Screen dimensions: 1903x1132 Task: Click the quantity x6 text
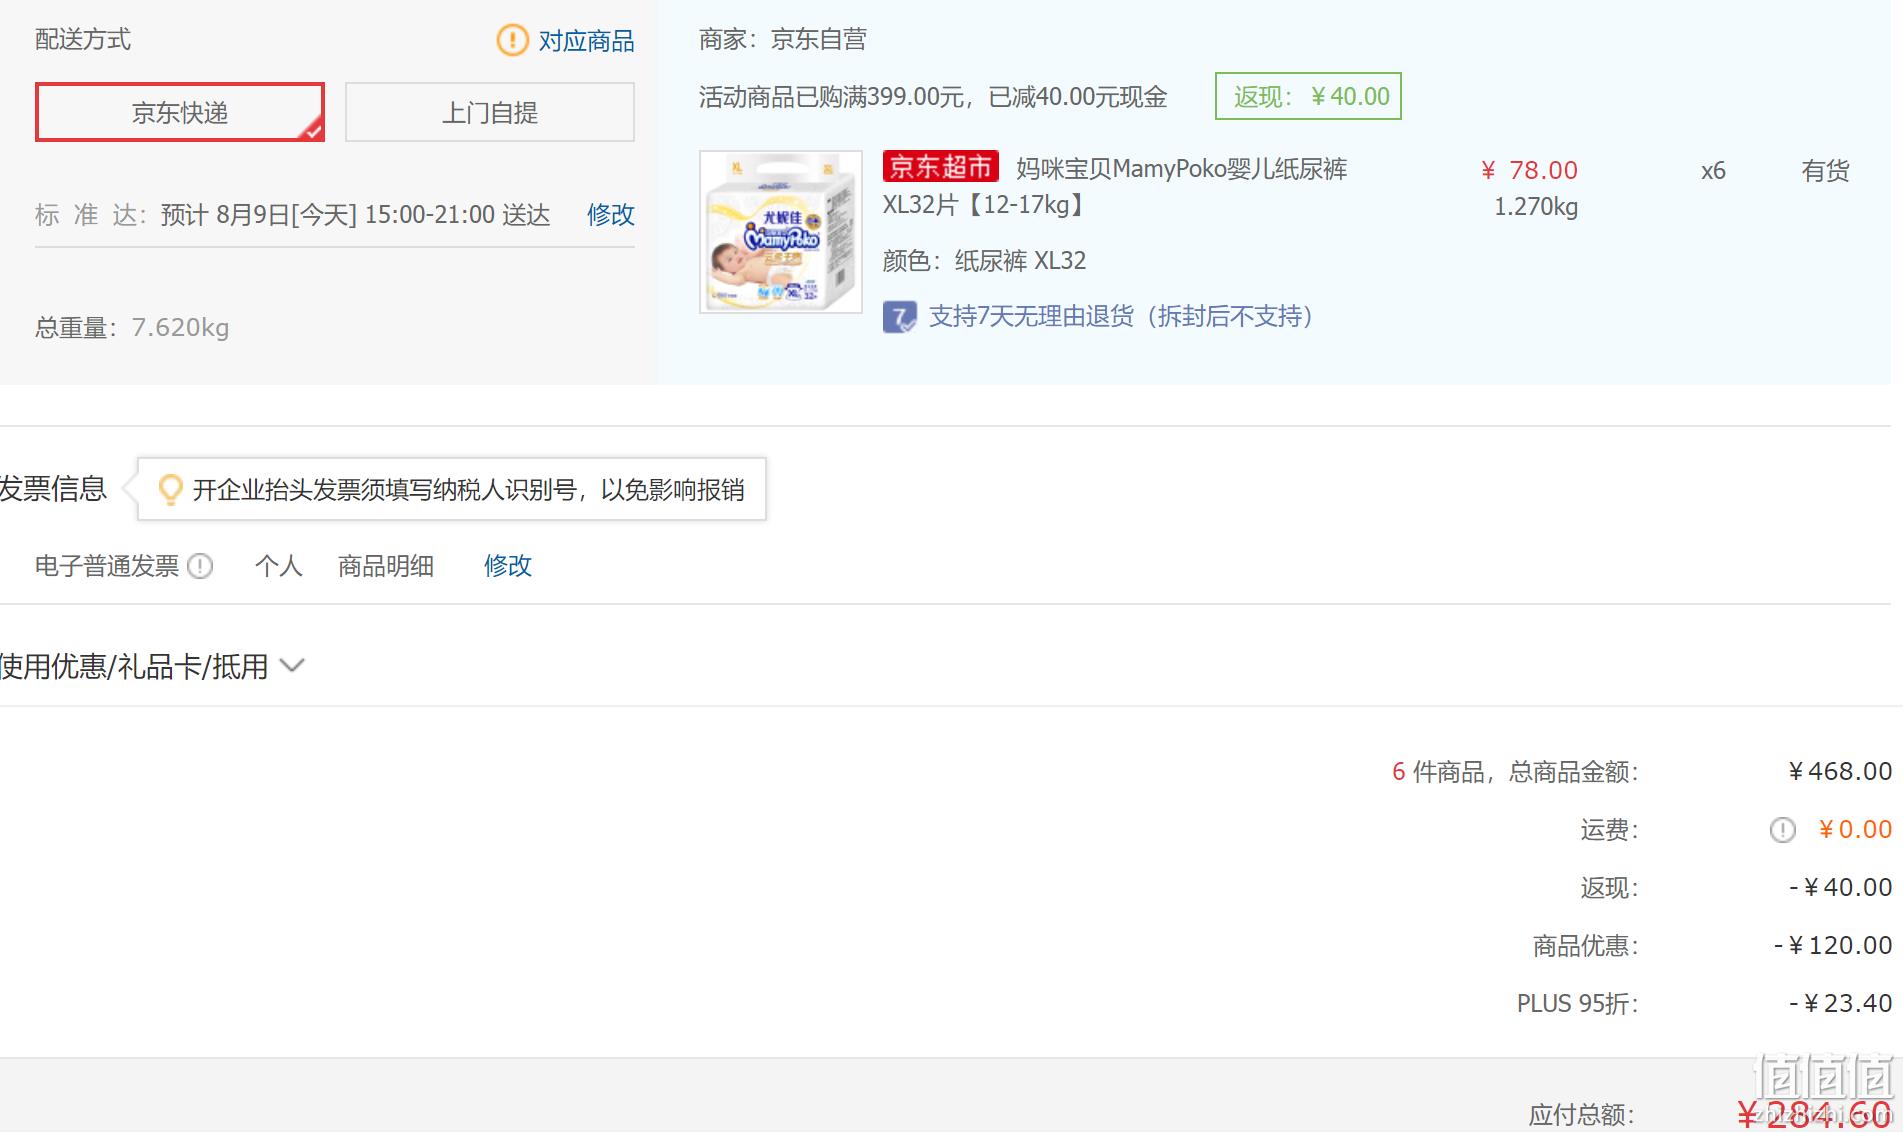coord(1713,171)
